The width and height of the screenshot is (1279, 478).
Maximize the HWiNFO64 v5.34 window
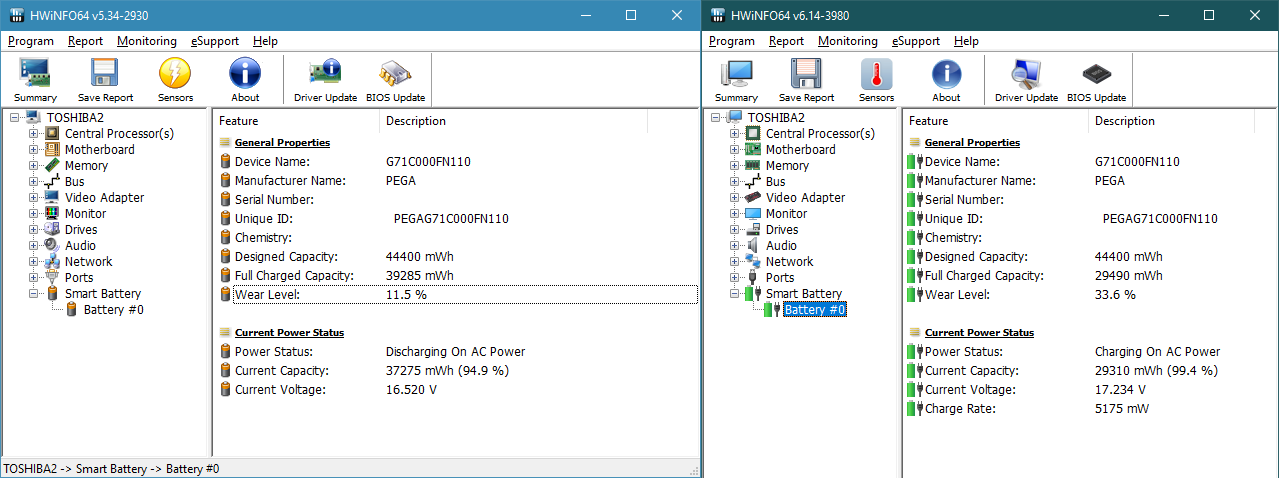(x=631, y=15)
